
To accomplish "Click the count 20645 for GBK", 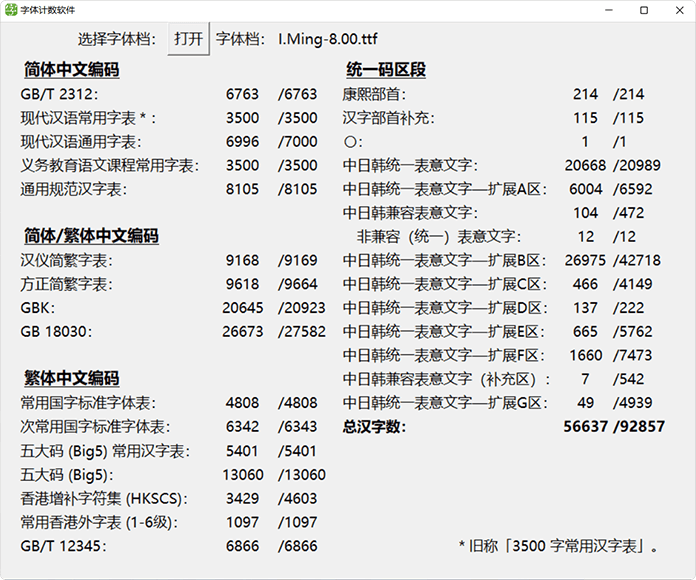I will tap(243, 308).
